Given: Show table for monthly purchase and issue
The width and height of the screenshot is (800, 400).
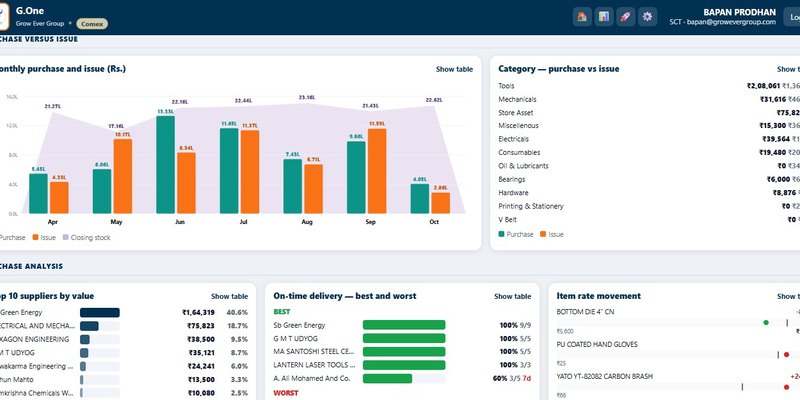Looking at the screenshot, I should [x=454, y=69].
